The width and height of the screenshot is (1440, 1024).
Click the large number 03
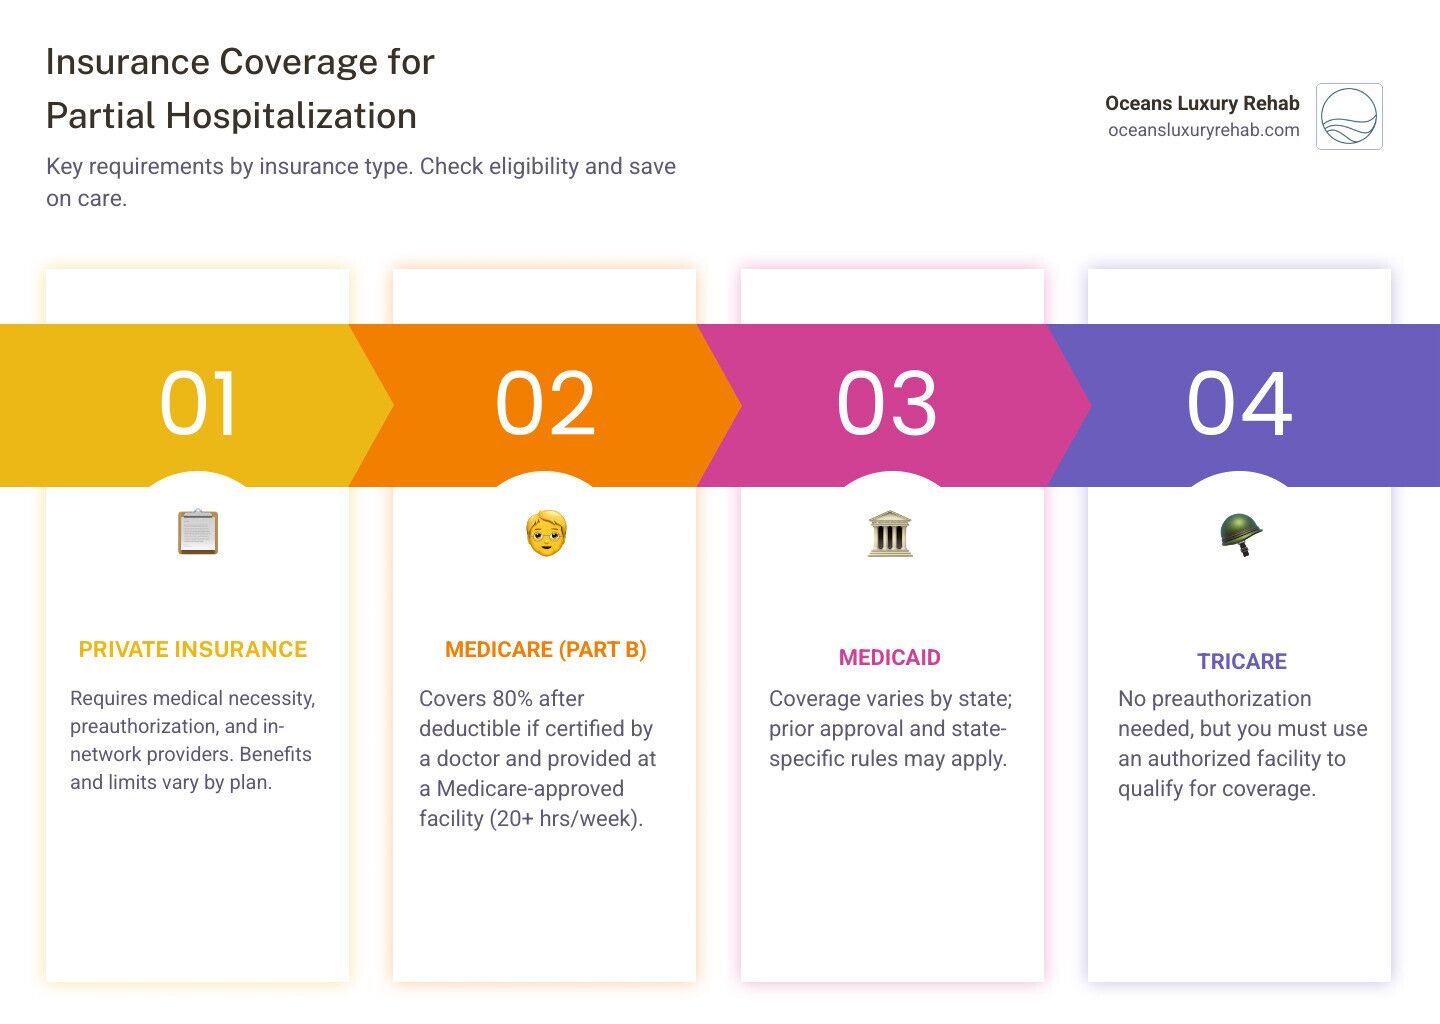click(887, 404)
